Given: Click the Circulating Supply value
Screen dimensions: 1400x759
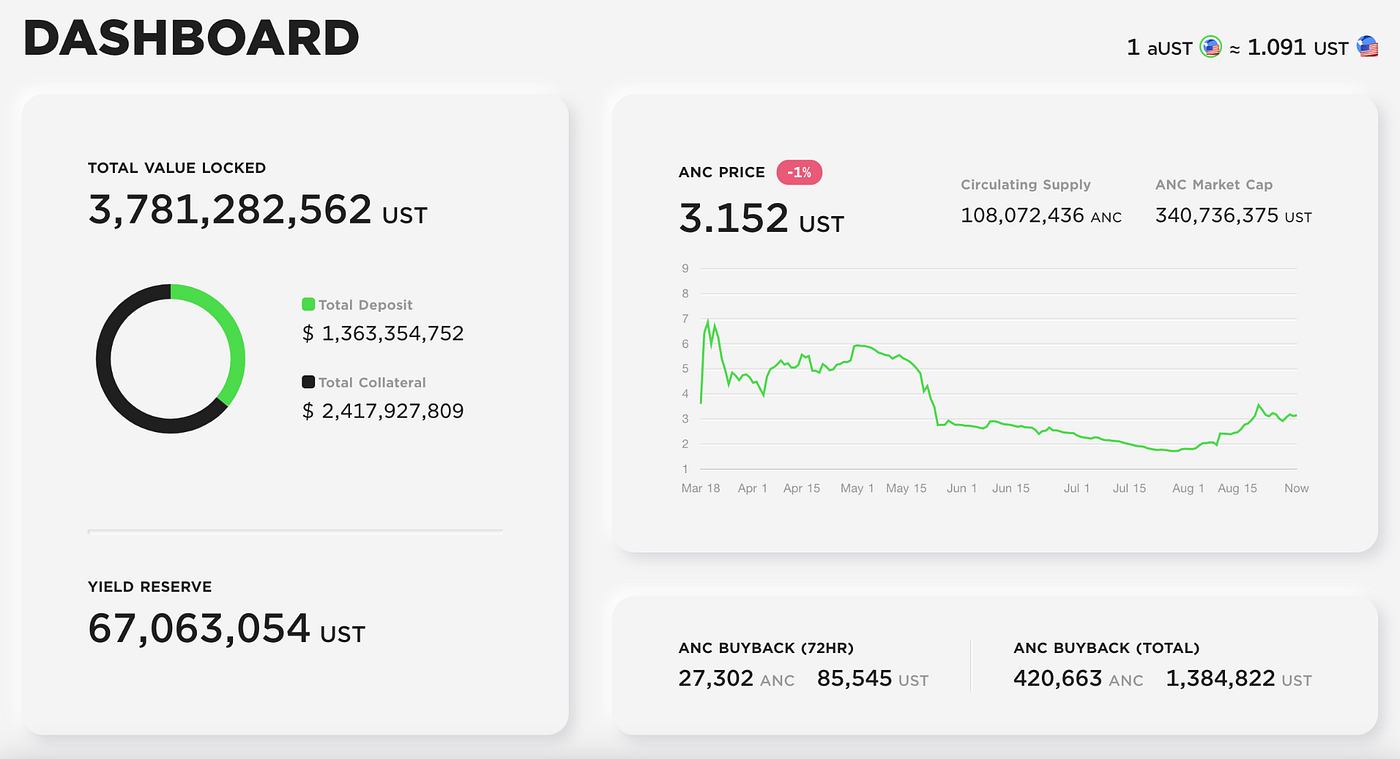Looking at the screenshot, I should pyautogui.click(x=1022, y=215).
